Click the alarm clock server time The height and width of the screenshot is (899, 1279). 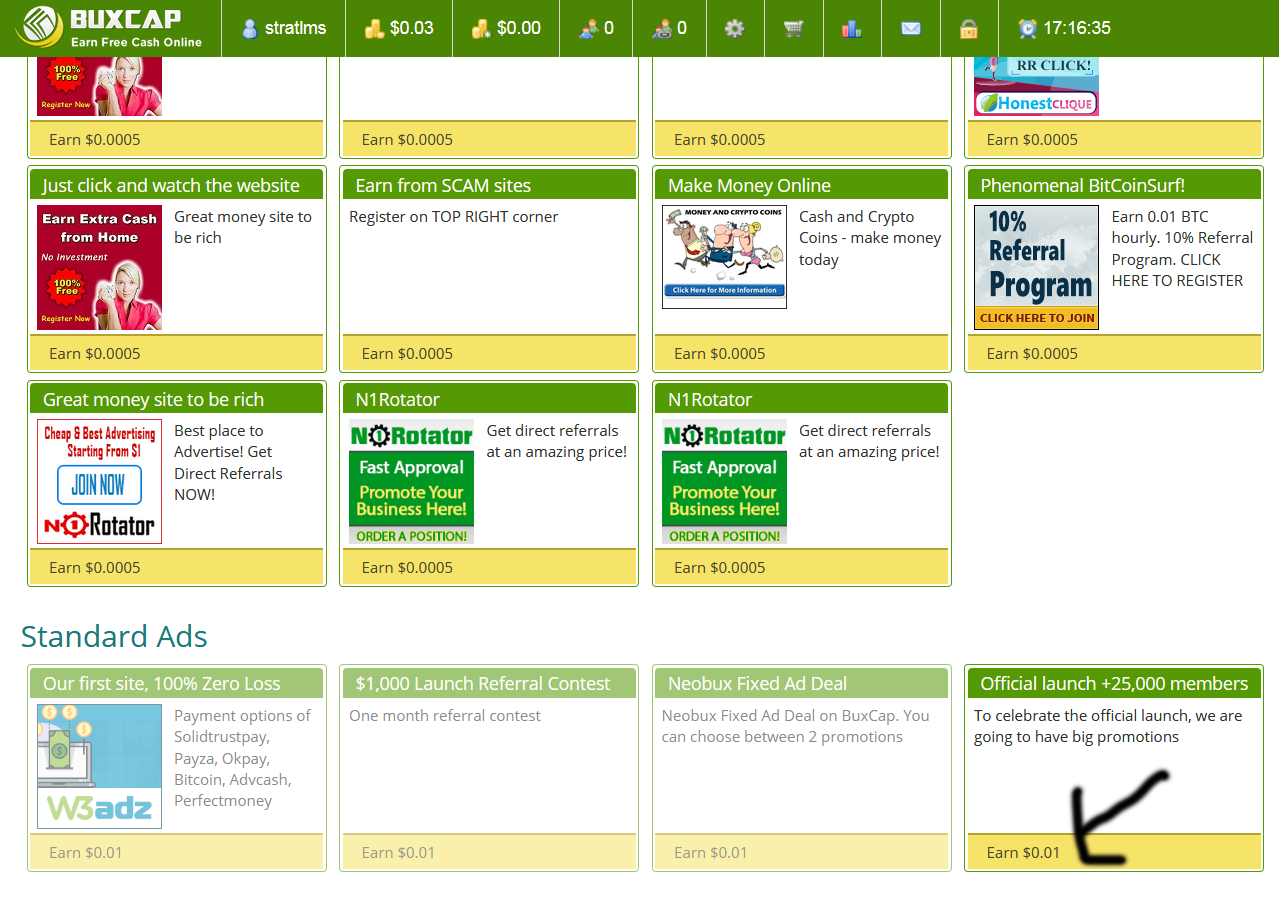pos(1064,28)
